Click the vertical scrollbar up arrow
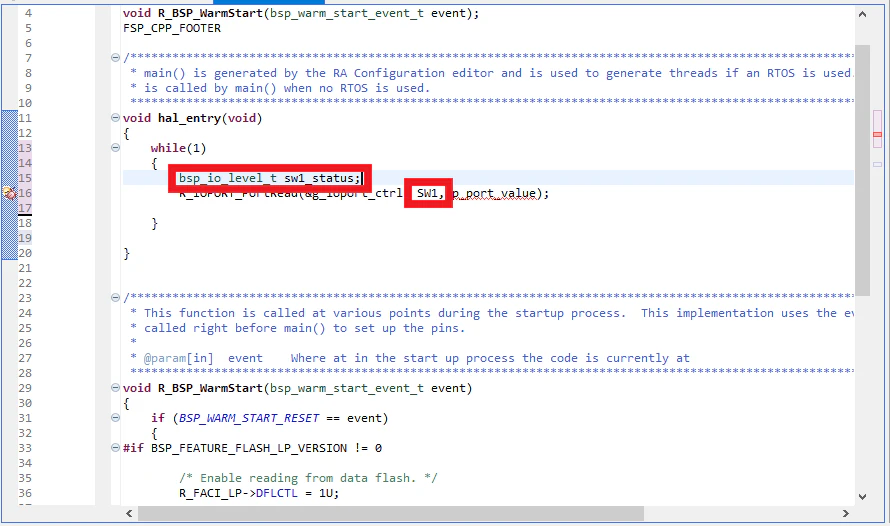 [x=862, y=14]
